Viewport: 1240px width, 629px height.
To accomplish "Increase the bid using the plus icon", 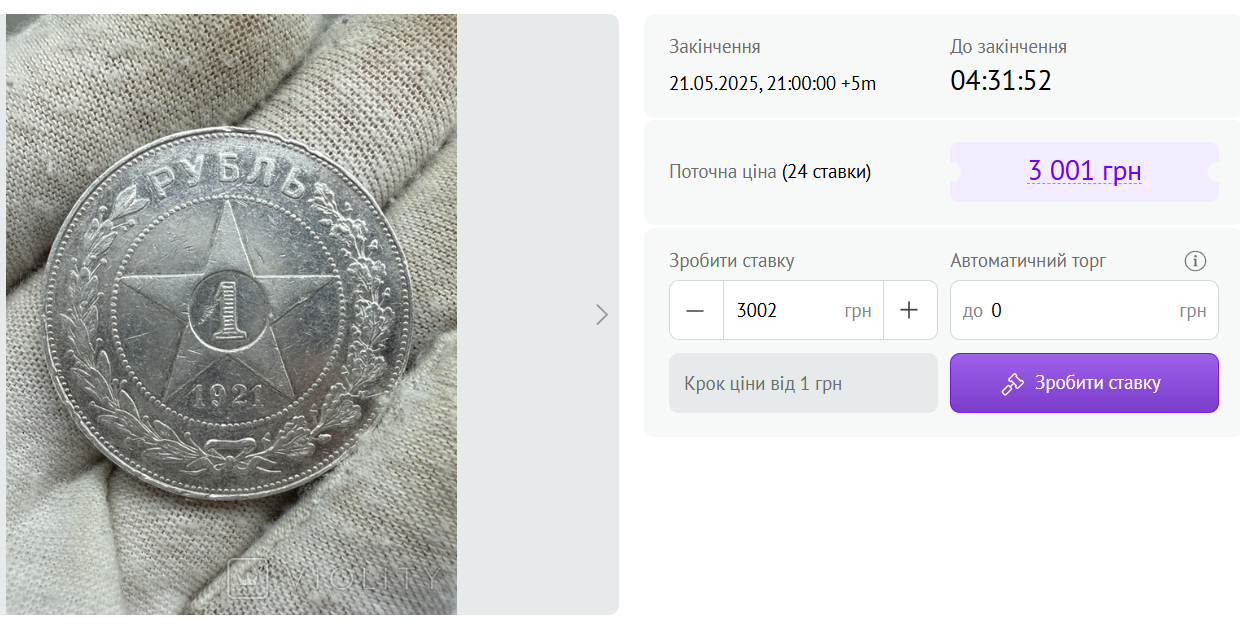I will (910, 310).
